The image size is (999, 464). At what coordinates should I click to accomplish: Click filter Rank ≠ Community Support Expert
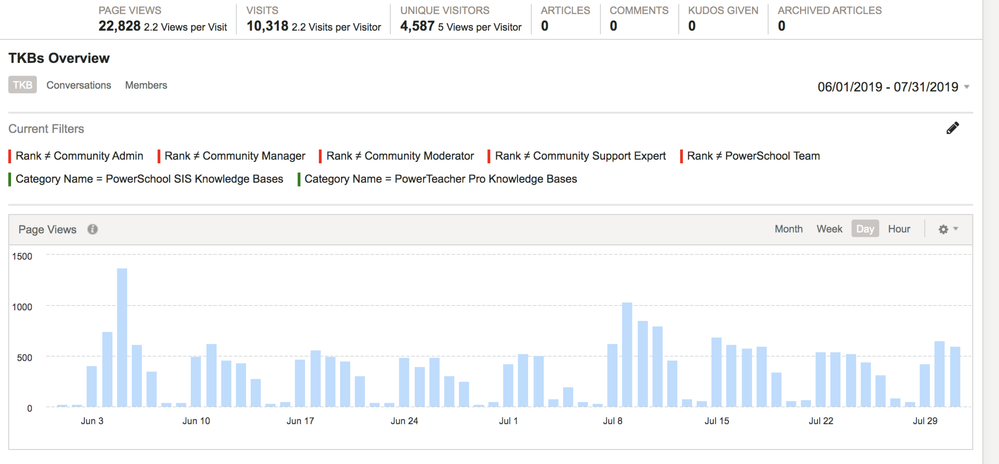577,156
